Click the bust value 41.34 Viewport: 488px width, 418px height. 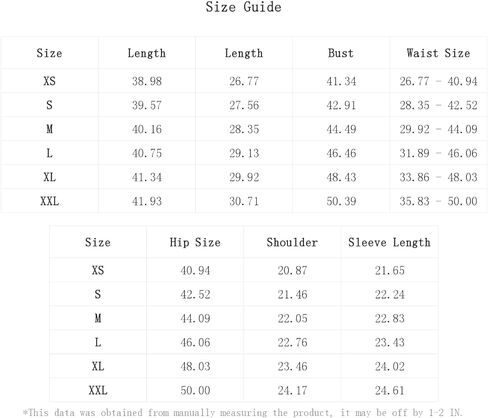(x=341, y=81)
